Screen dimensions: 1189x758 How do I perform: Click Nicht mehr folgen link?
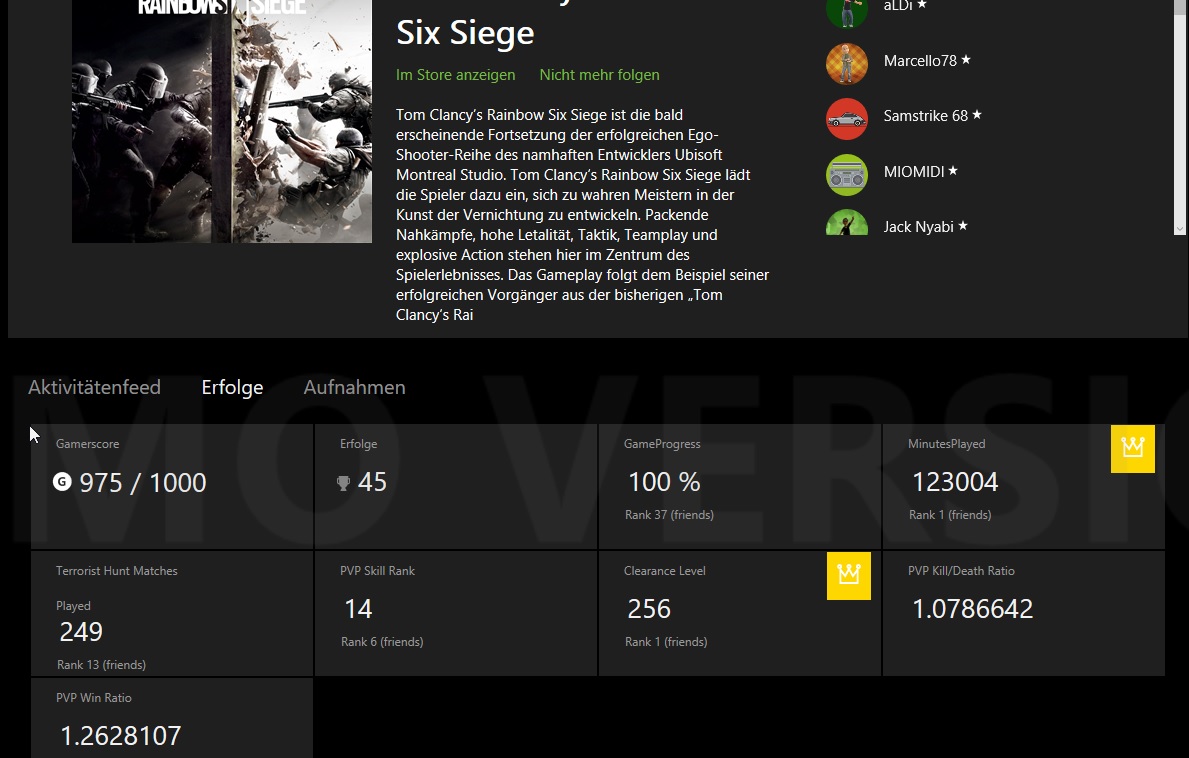click(599, 75)
